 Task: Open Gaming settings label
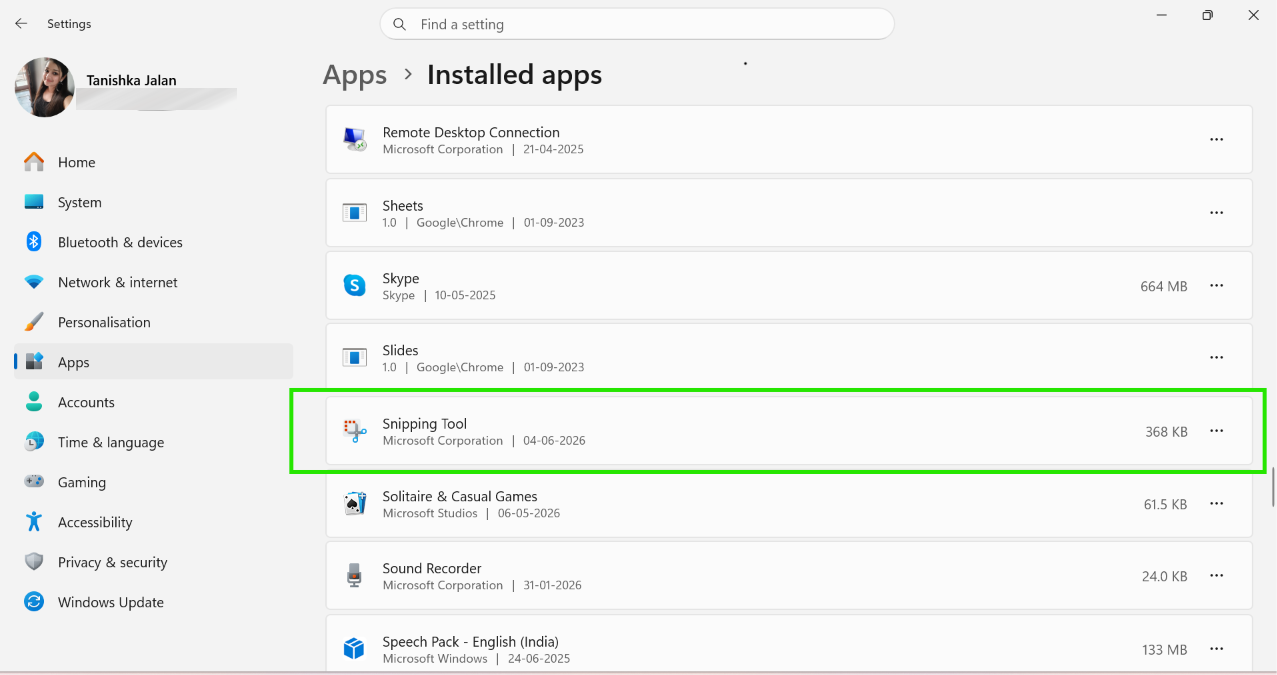82,482
